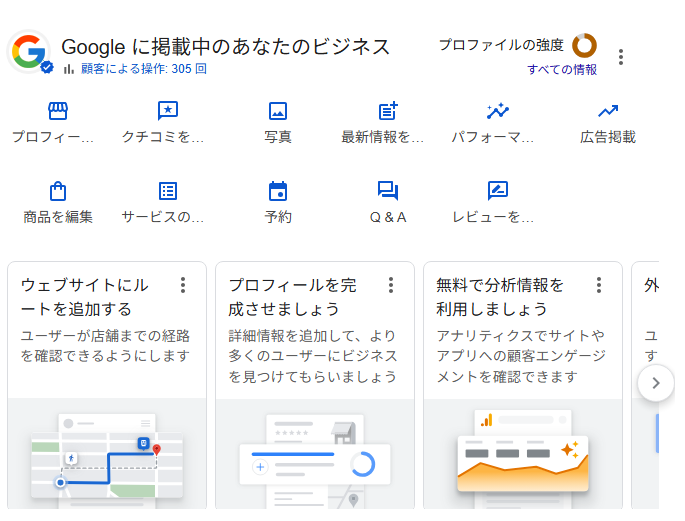Click the レビュー request icon

498,191
